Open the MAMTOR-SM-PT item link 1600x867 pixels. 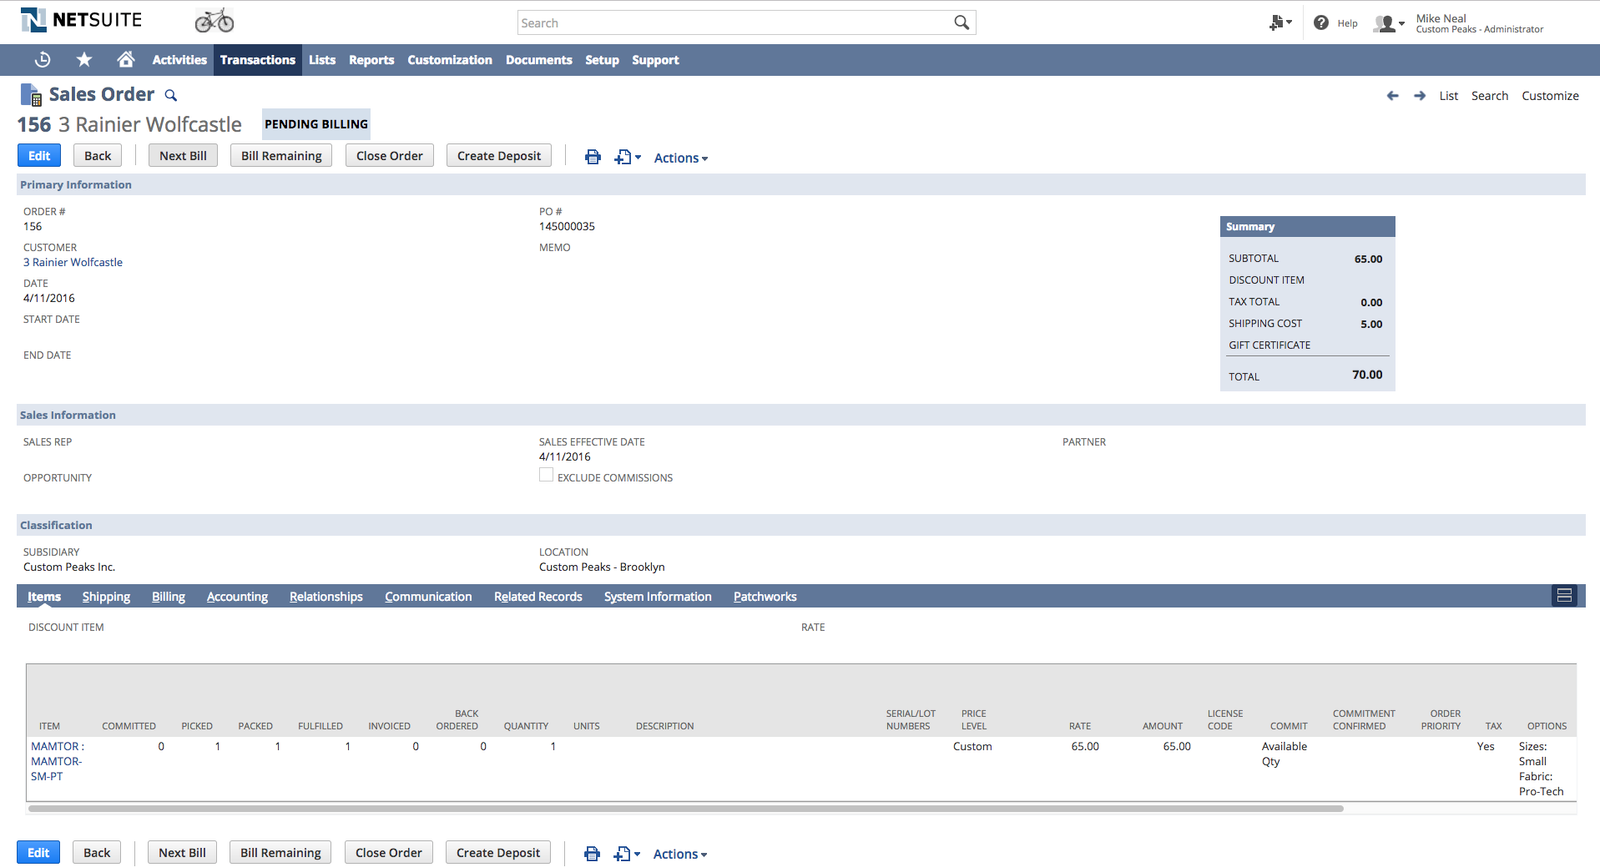point(57,761)
